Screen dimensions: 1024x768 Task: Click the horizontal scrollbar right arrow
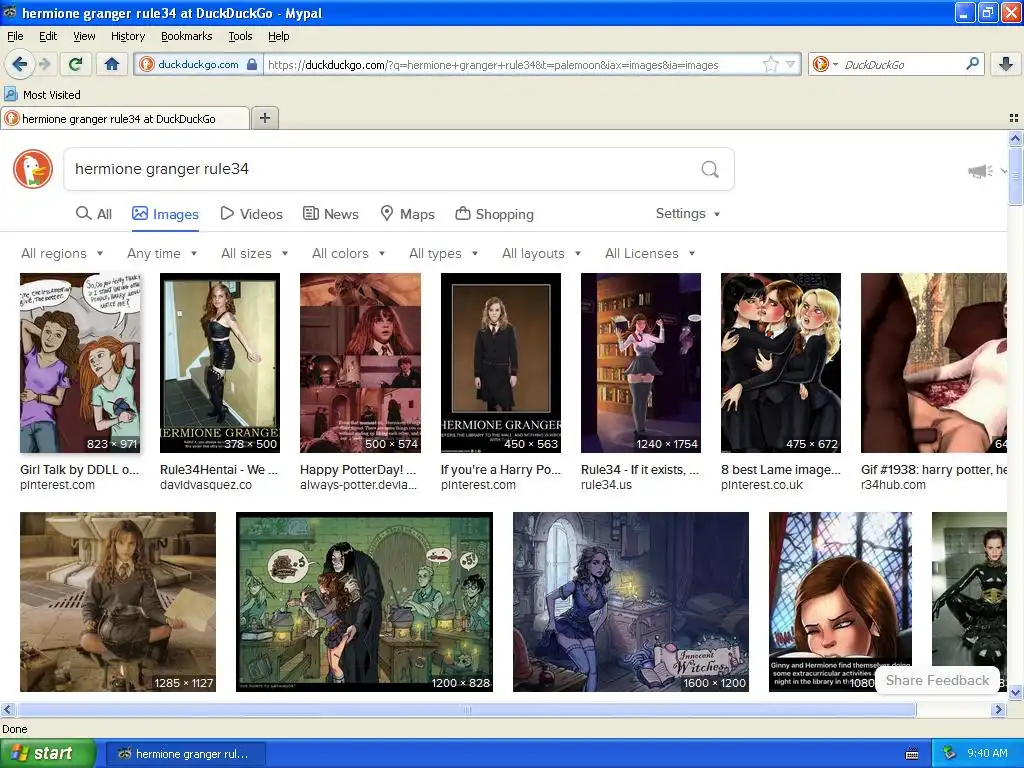(x=999, y=709)
